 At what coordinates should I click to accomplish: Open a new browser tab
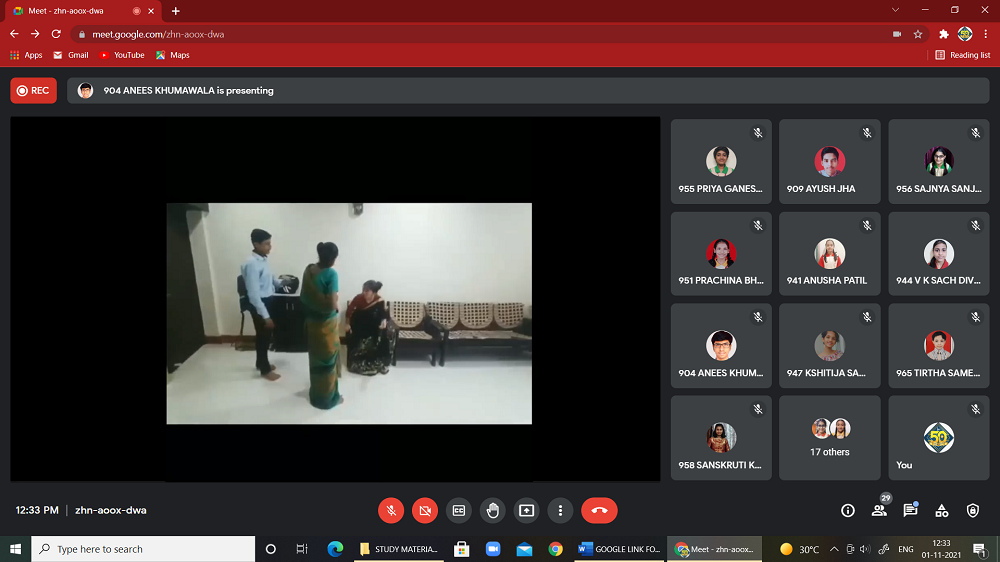(x=176, y=11)
